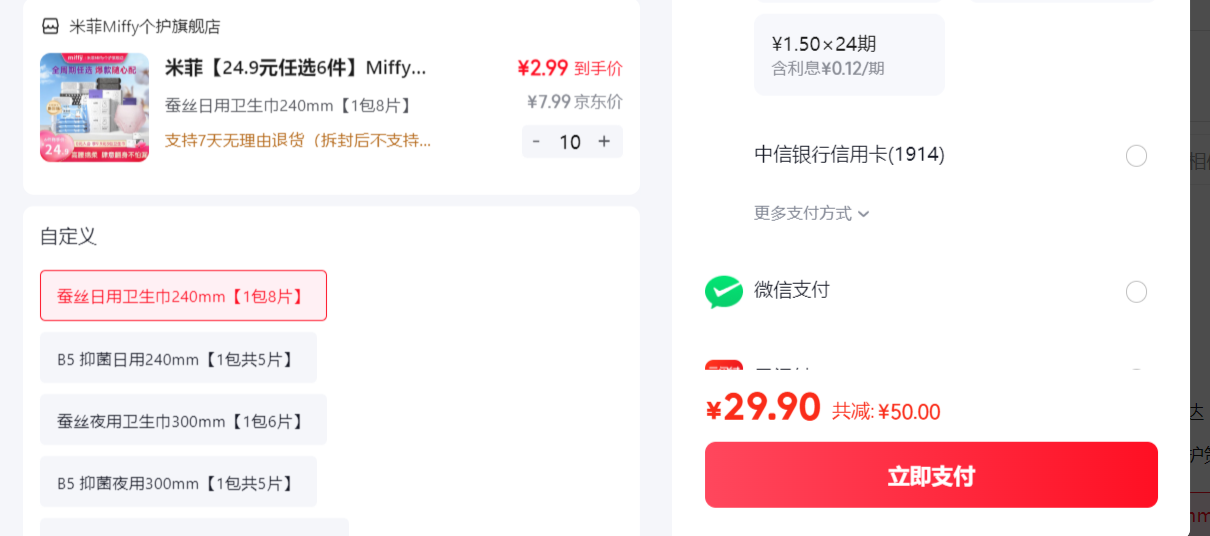
Task: Decrease quantity with the minus button
Action: click(537, 142)
